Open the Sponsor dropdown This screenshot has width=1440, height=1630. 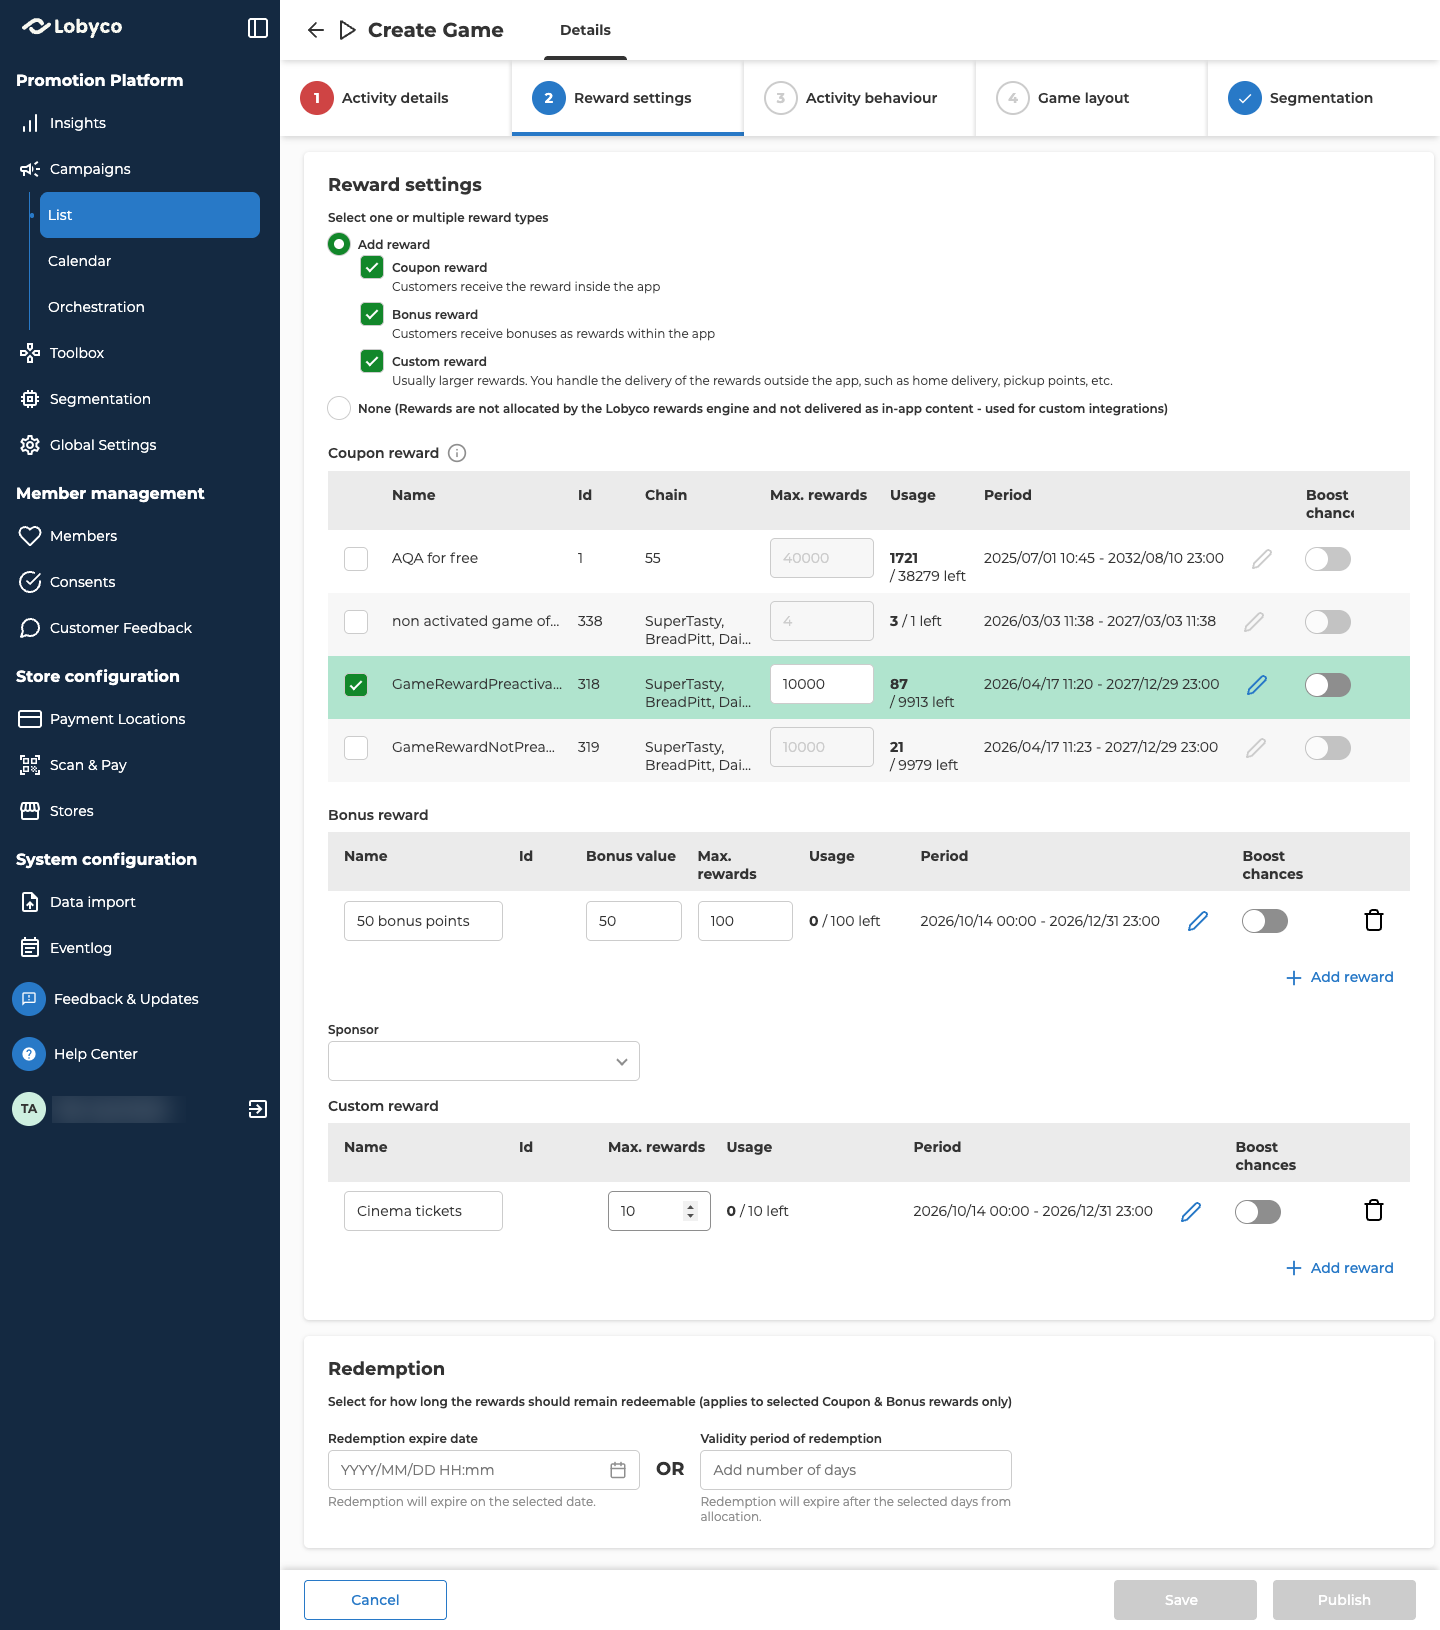(484, 1061)
